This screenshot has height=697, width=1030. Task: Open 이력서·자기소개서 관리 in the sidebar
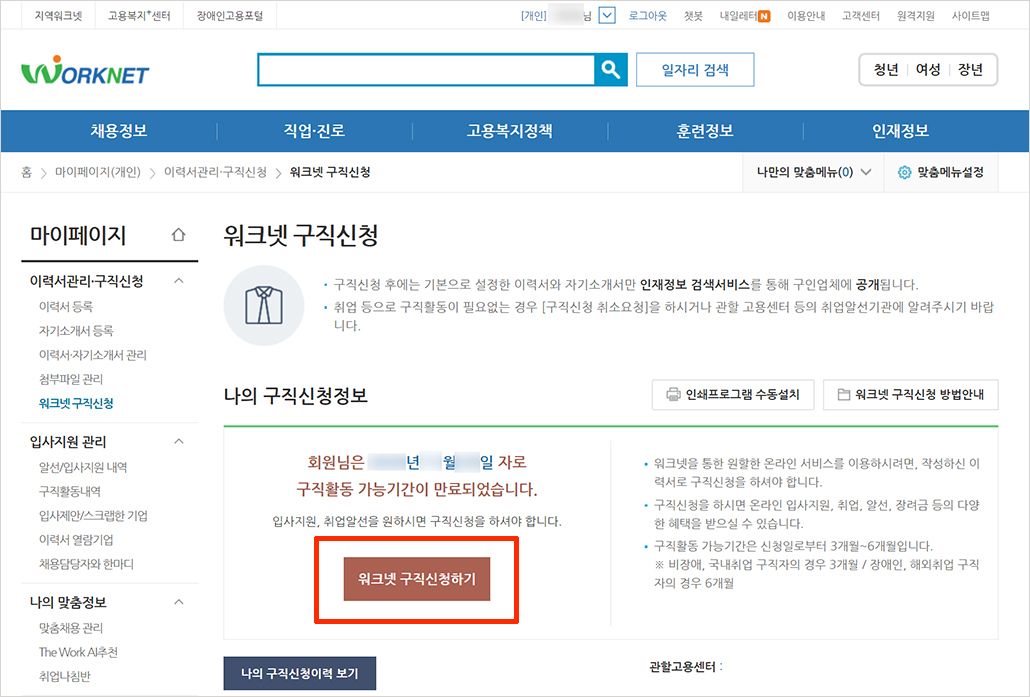point(93,355)
